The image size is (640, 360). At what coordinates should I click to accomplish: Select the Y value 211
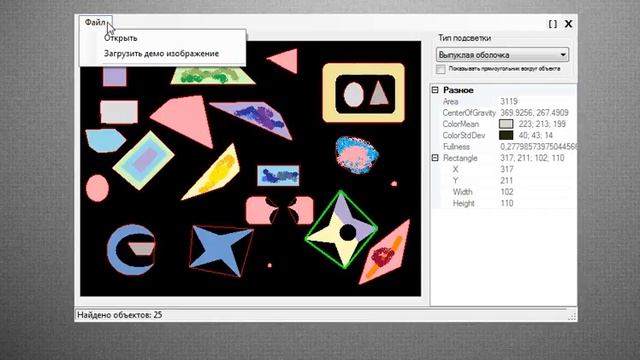pos(507,180)
